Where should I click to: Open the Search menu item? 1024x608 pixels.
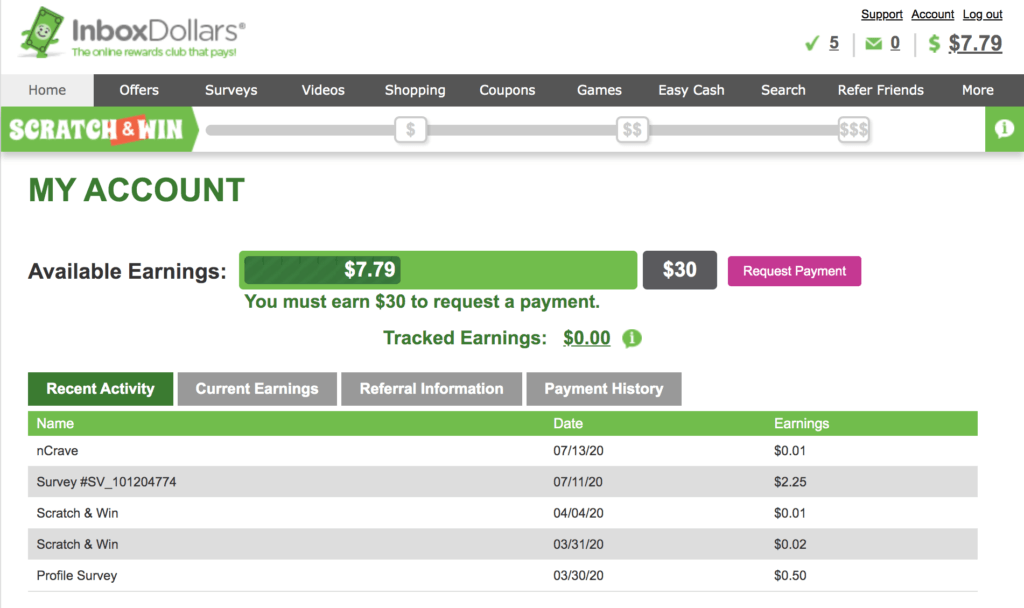[783, 90]
